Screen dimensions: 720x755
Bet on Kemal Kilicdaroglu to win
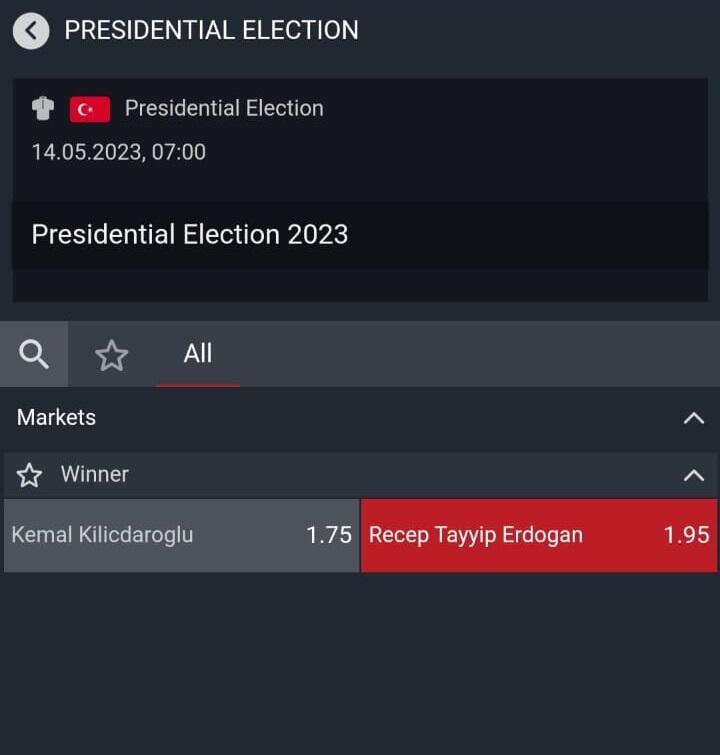(181, 535)
